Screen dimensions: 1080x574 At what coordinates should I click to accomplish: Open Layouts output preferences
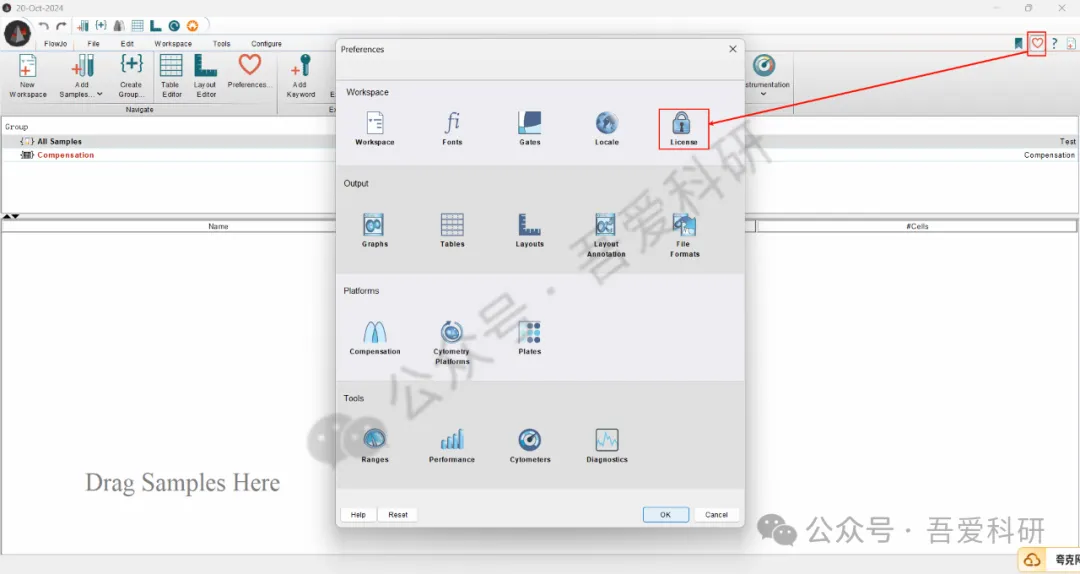coord(530,230)
